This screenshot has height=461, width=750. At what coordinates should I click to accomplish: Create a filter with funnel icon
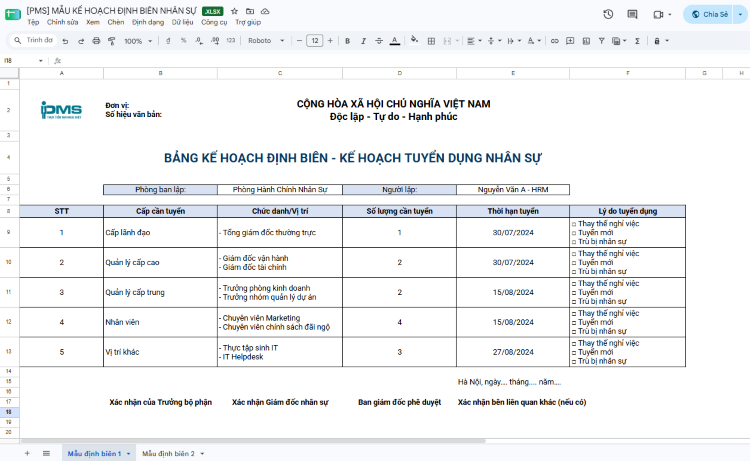click(x=601, y=41)
